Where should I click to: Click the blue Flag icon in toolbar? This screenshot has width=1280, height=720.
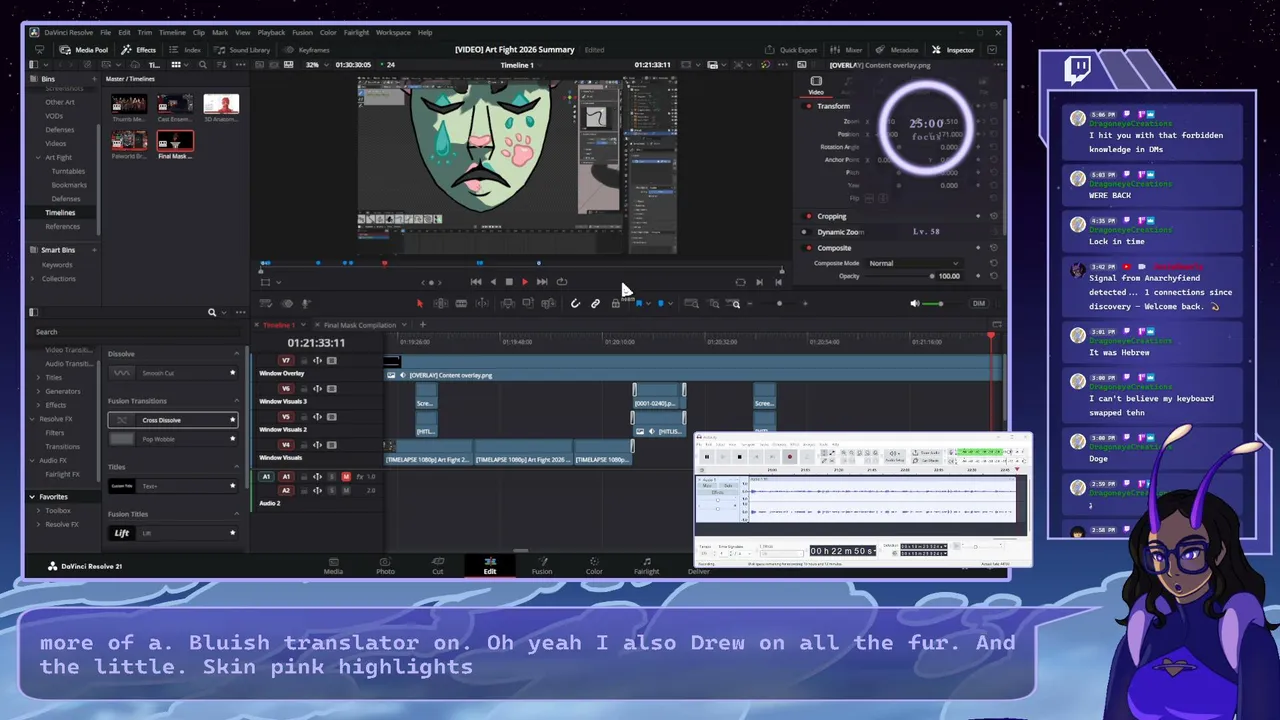click(x=638, y=303)
